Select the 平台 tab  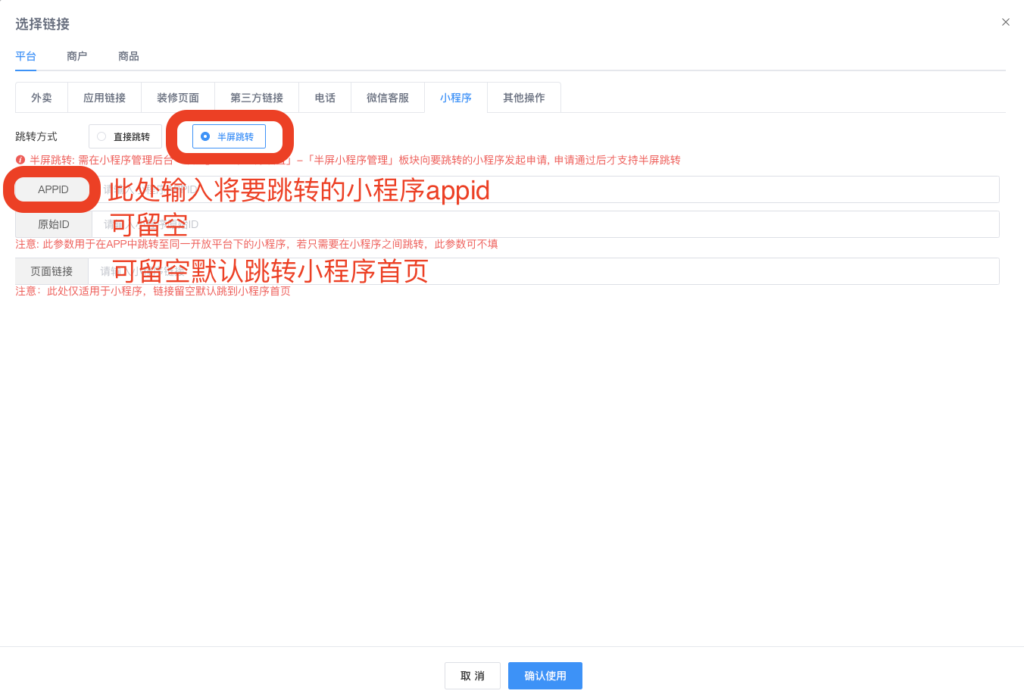pyautogui.click(x=26, y=57)
